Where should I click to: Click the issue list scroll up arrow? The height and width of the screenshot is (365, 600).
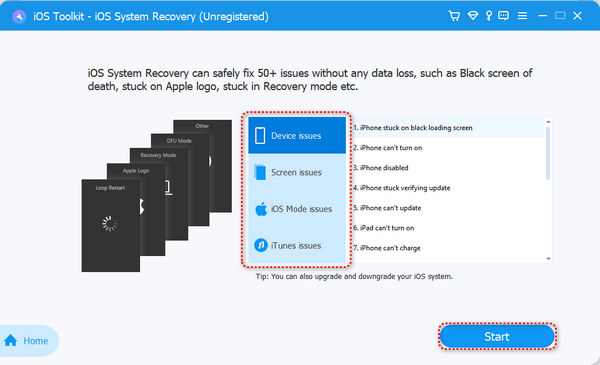548,122
